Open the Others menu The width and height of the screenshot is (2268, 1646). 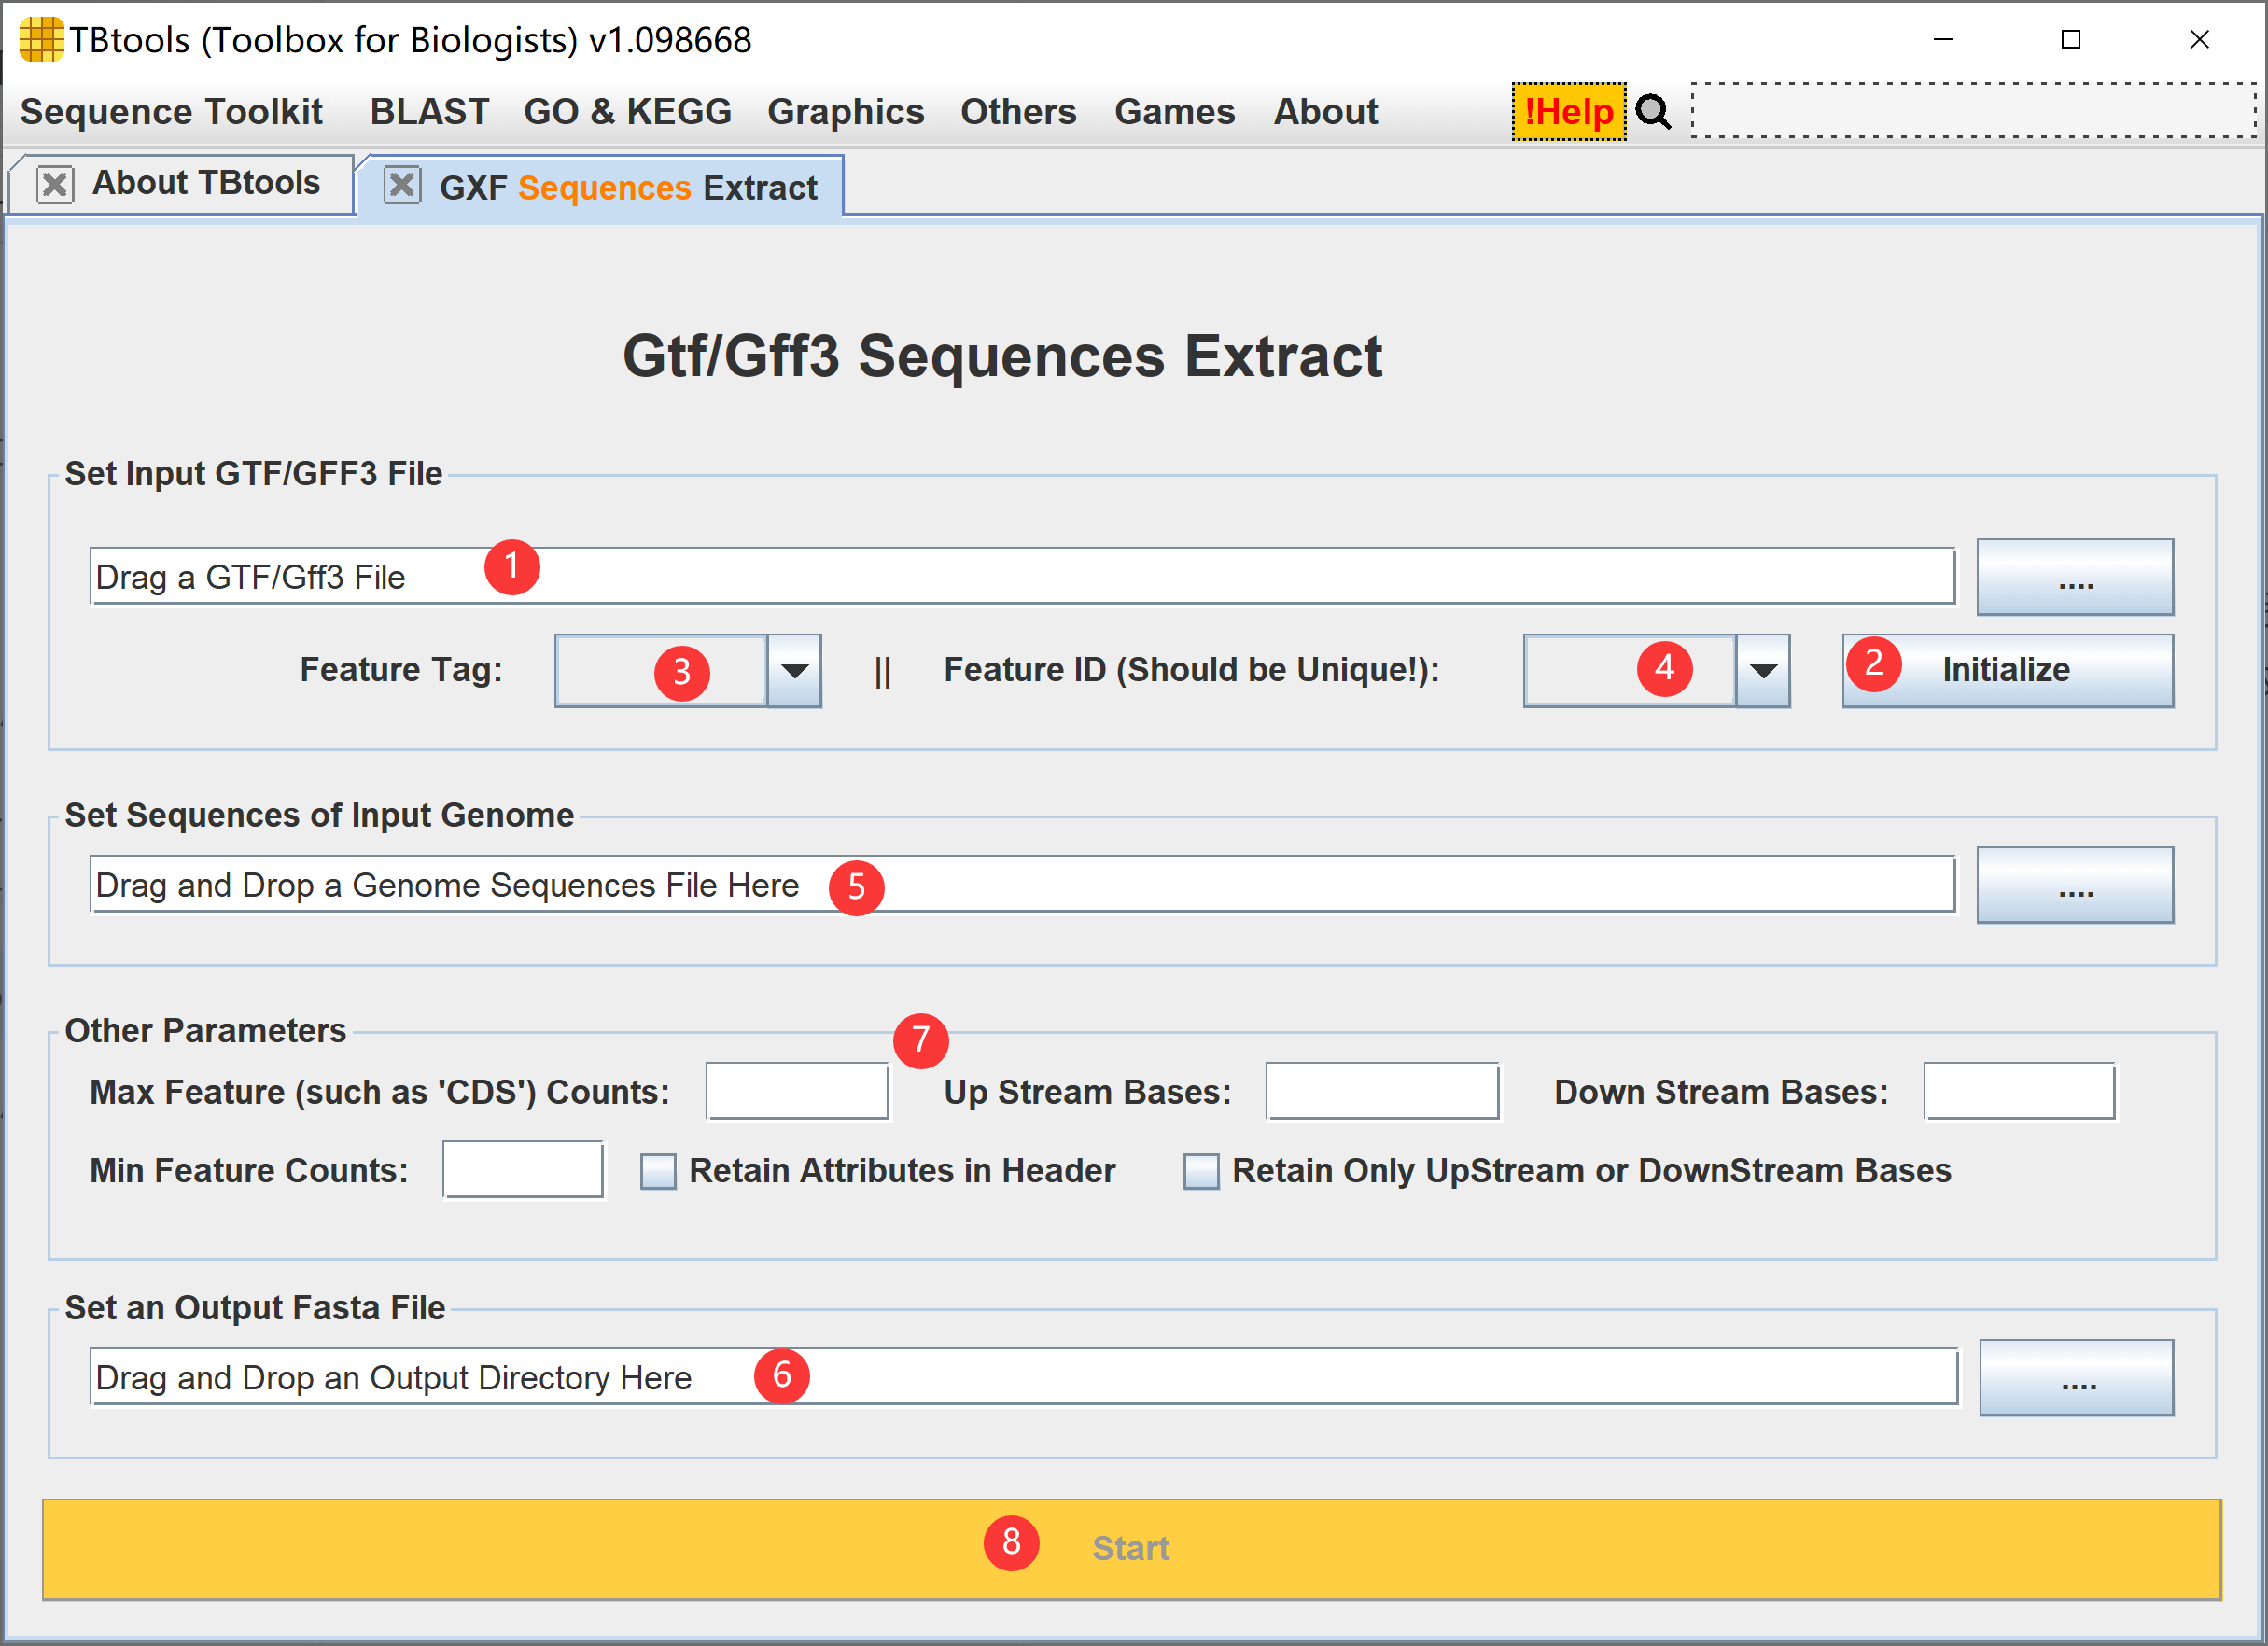point(1018,111)
